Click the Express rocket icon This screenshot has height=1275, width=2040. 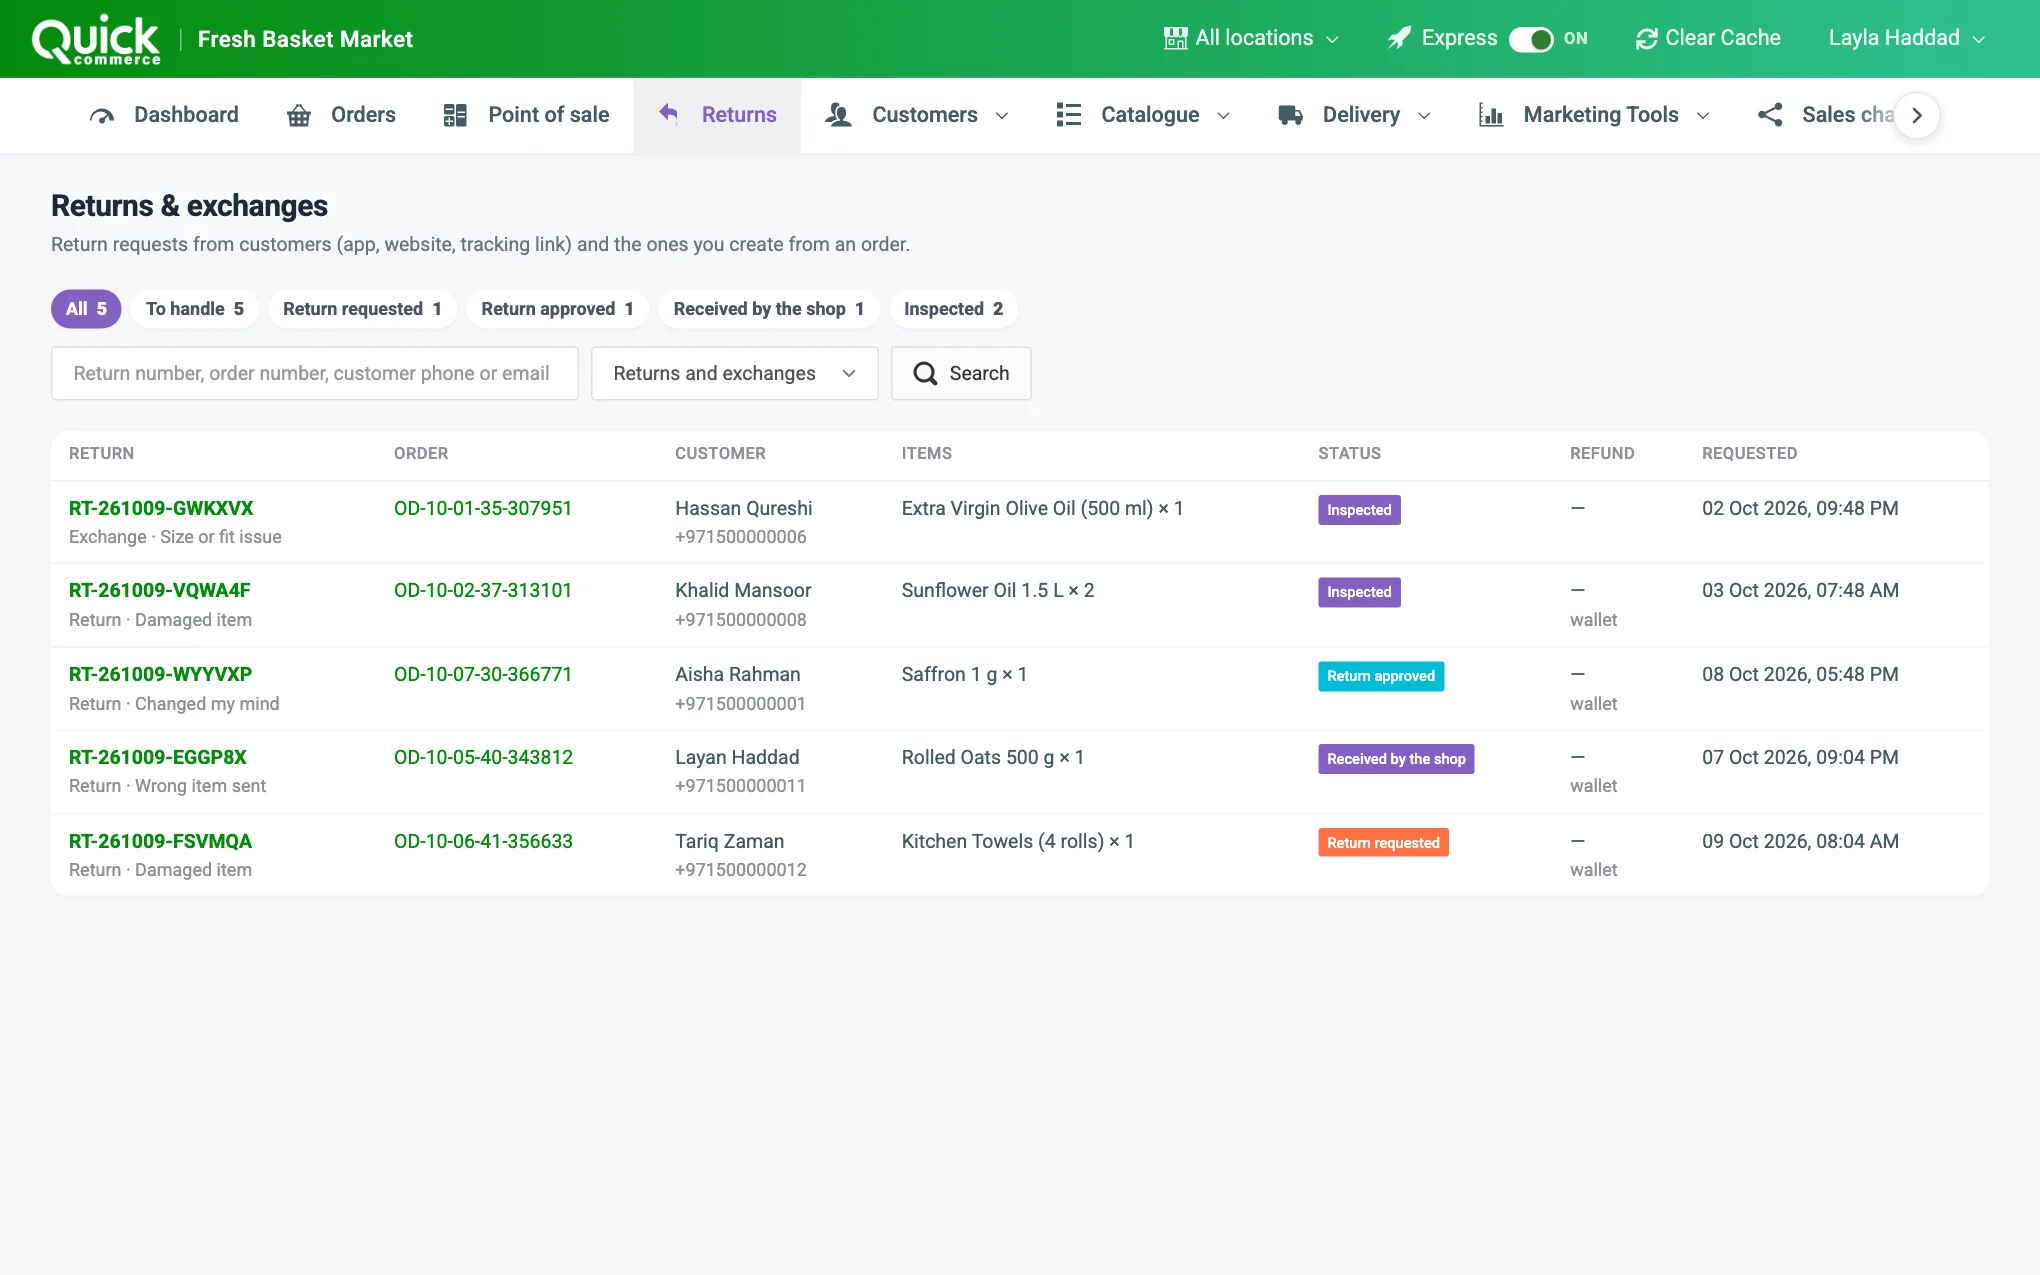click(x=1400, y=38)
